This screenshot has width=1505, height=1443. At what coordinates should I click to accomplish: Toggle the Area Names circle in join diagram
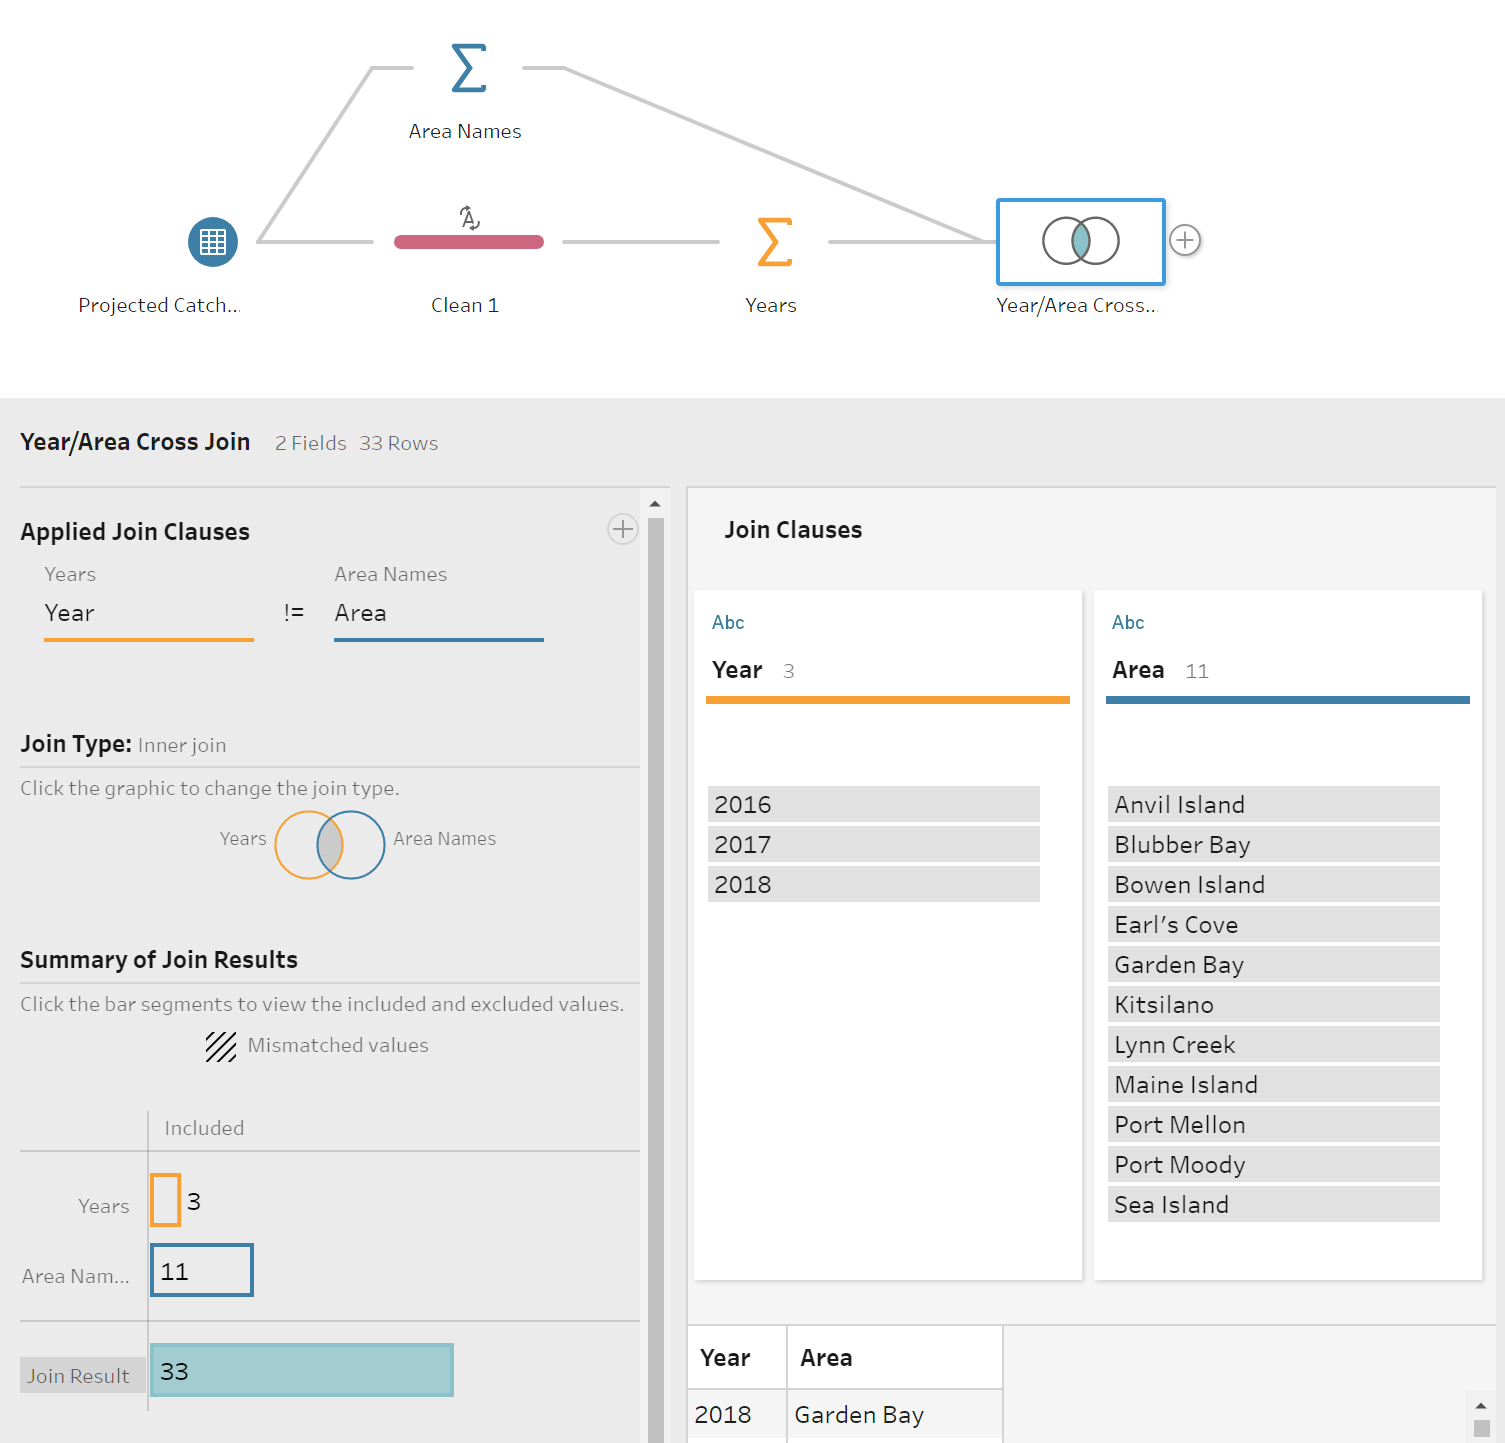tap(361, 845)
